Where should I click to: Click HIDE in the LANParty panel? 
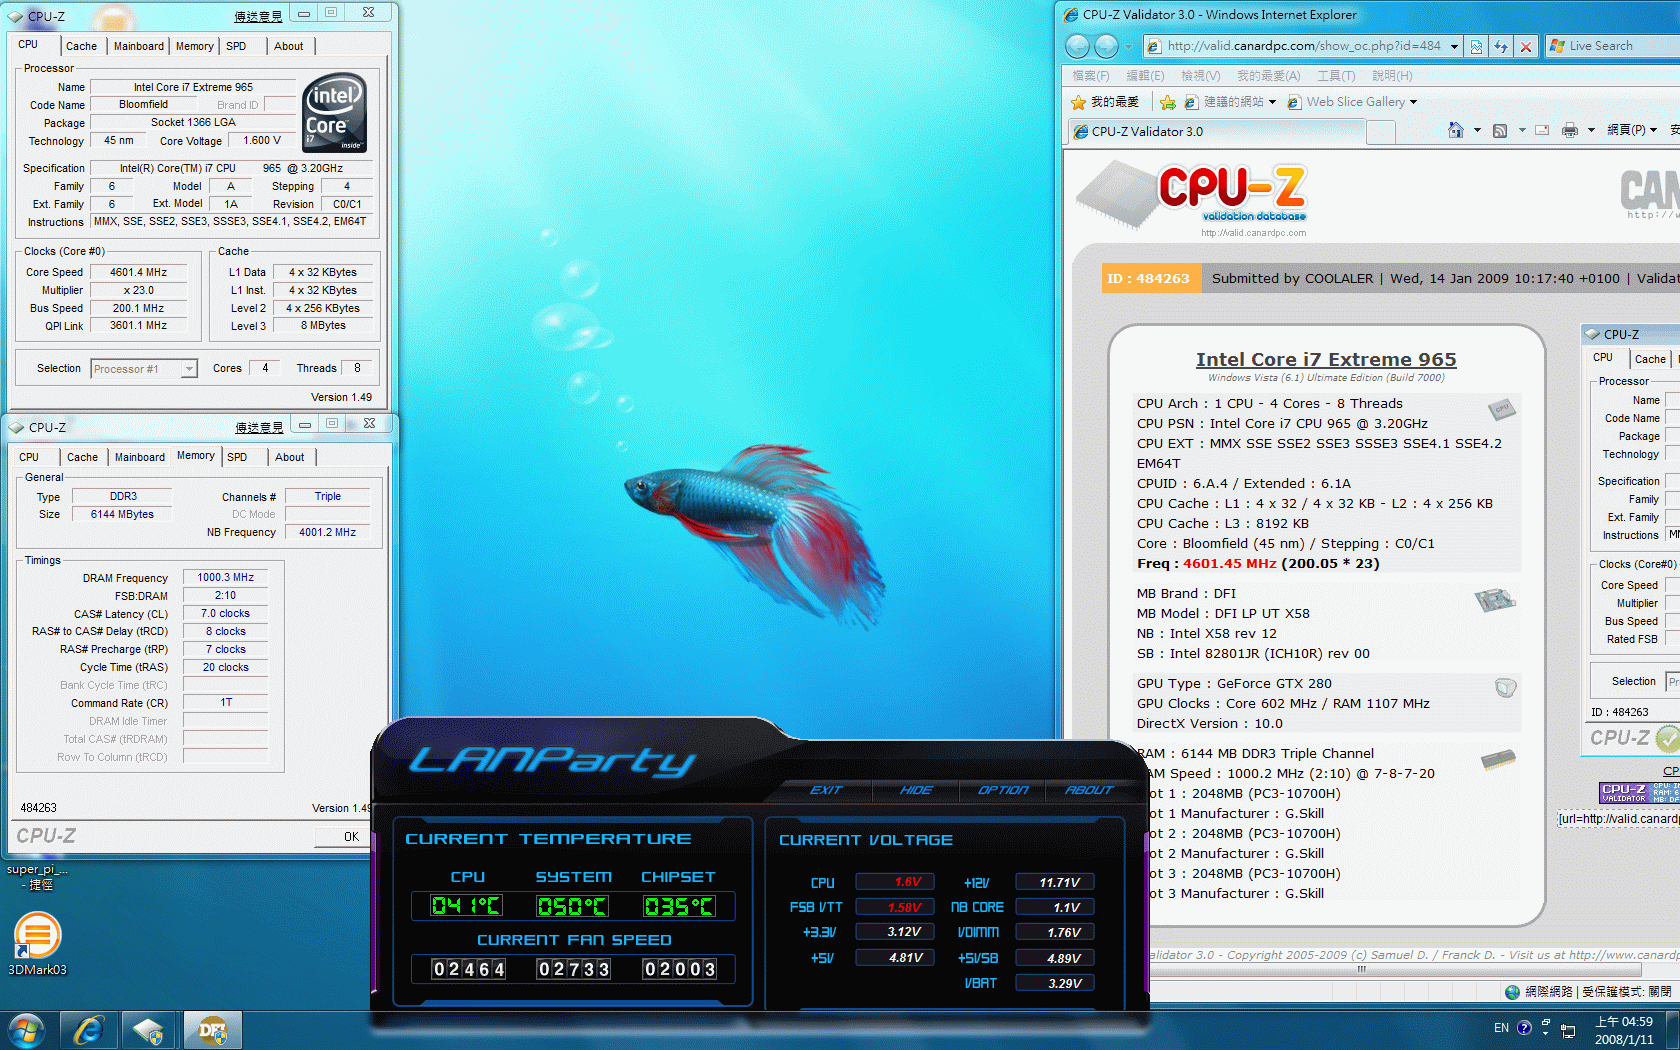coord(916,790)
